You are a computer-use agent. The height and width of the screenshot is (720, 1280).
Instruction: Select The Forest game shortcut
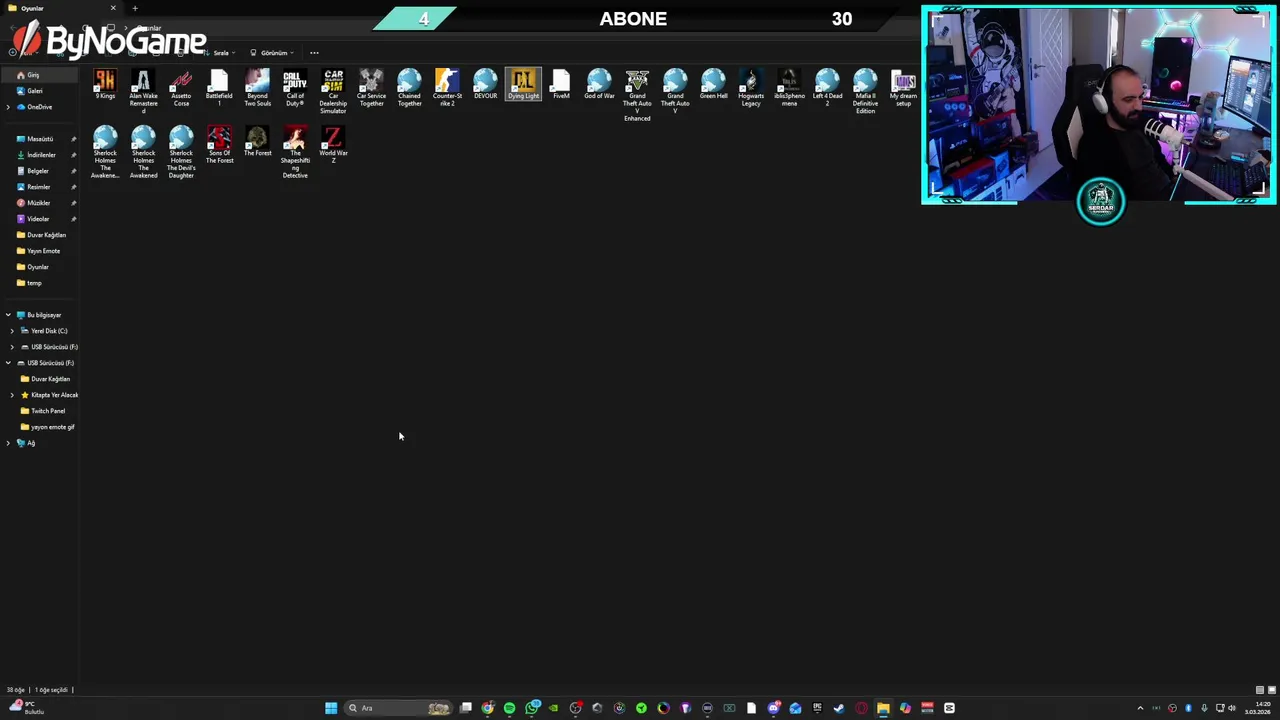[x=257, y=141]
